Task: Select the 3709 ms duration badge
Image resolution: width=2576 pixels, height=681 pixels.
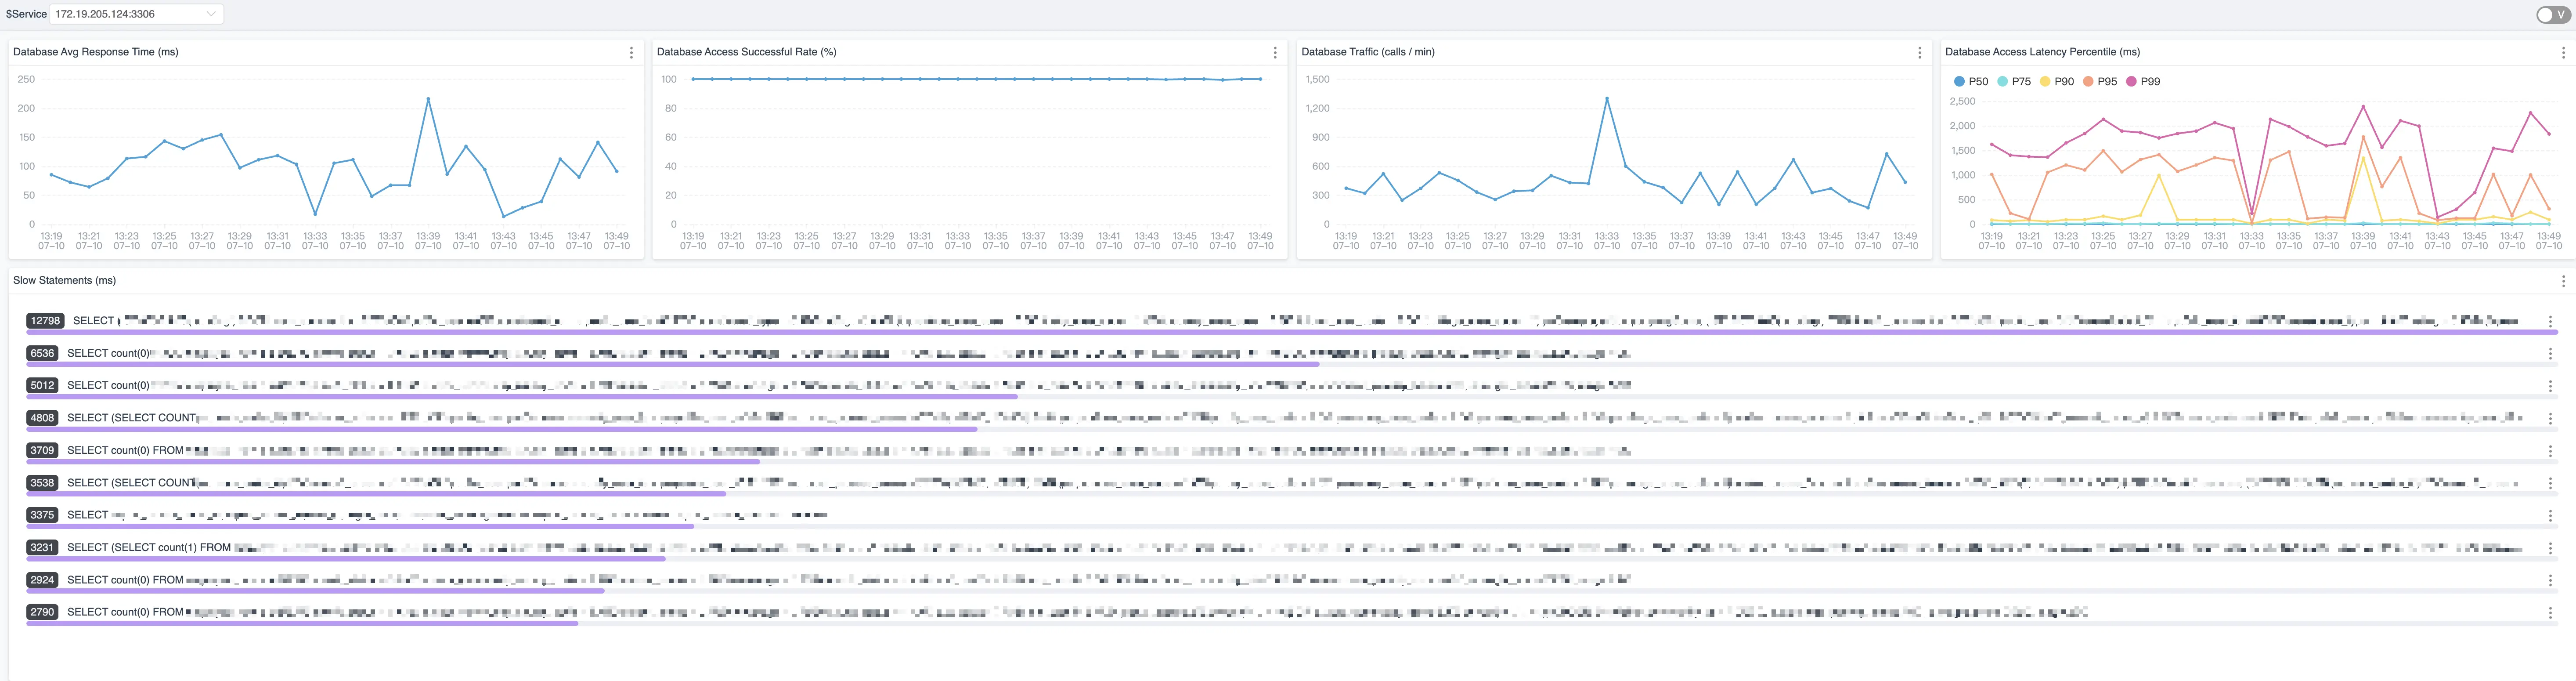Action: point(43,450)
